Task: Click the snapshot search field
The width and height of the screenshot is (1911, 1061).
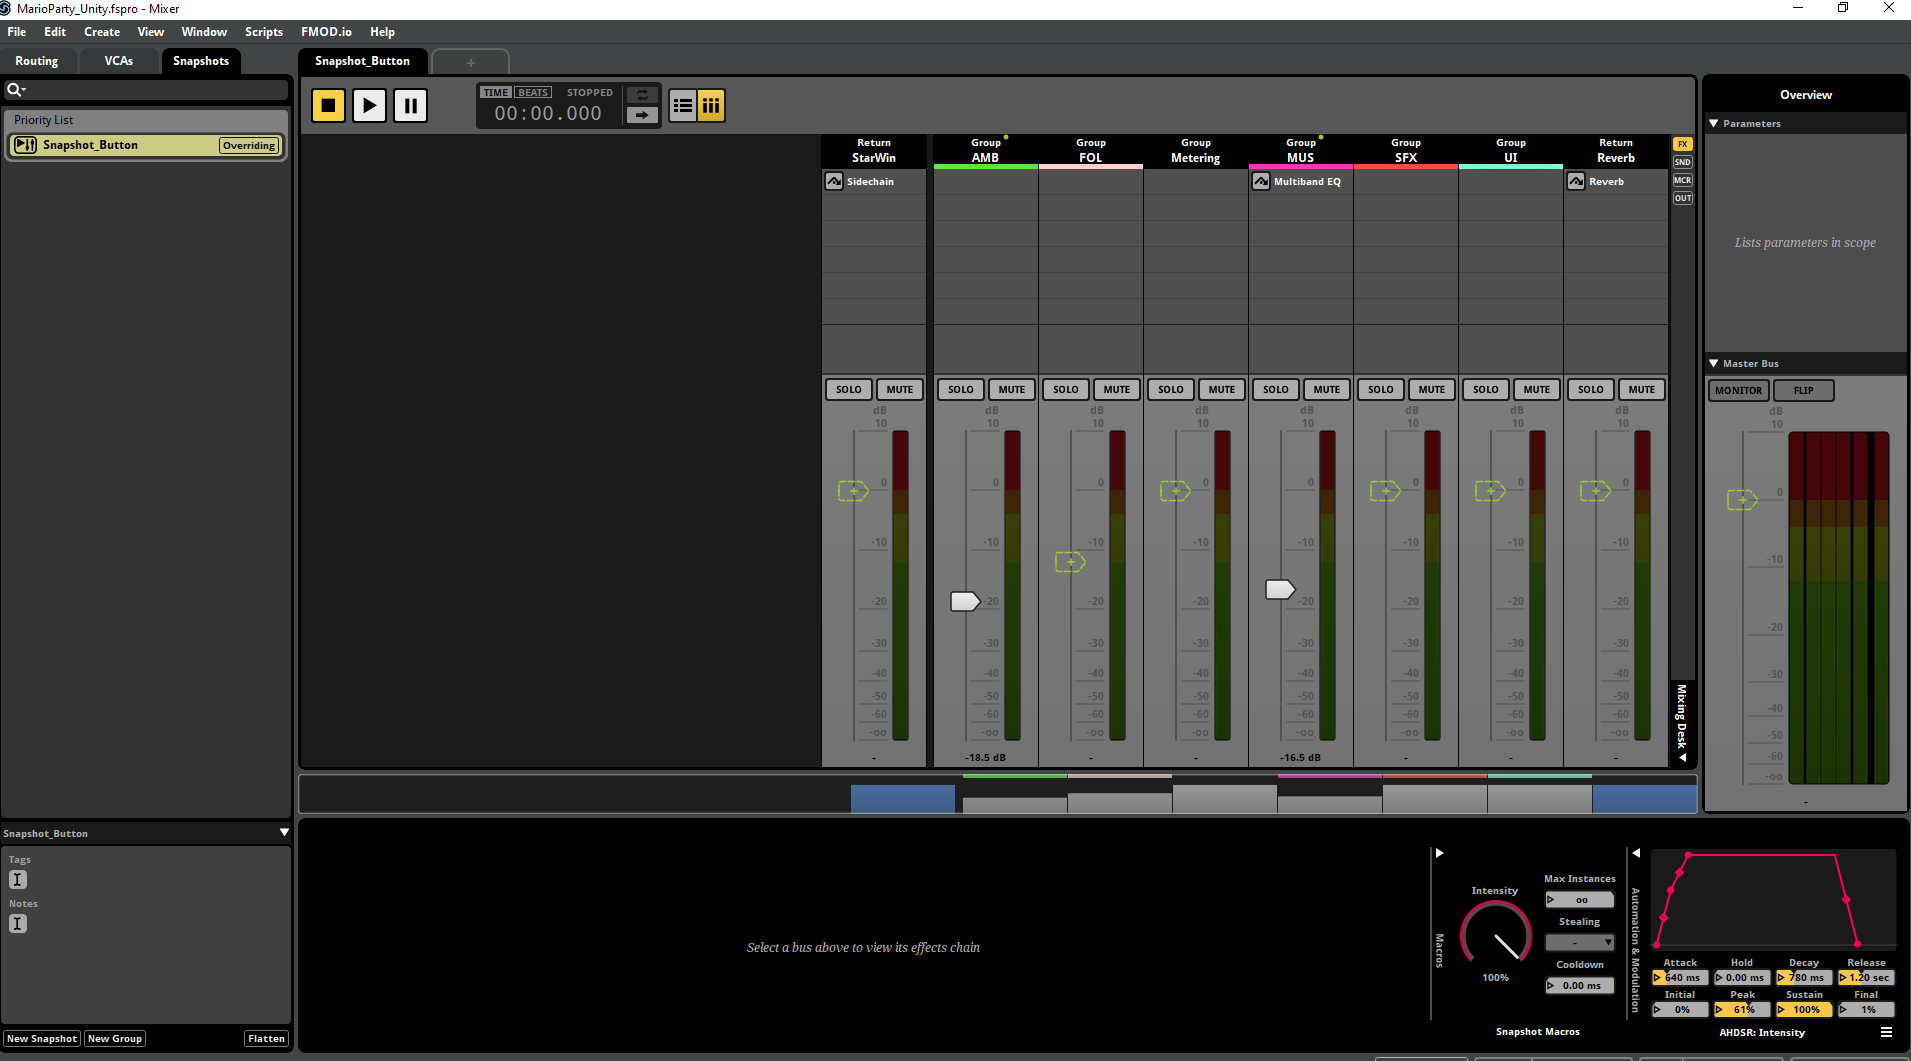Action: click(x=150, y=90)
